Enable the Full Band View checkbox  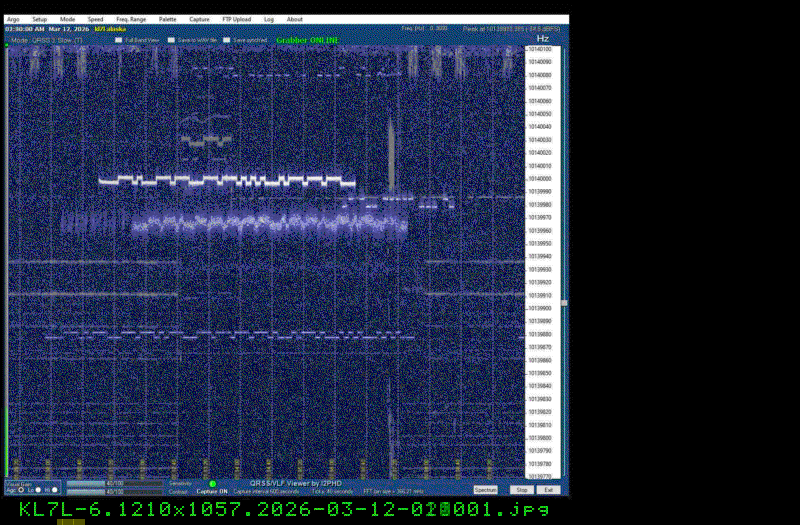pyautogui.click(x=119, y=40)
